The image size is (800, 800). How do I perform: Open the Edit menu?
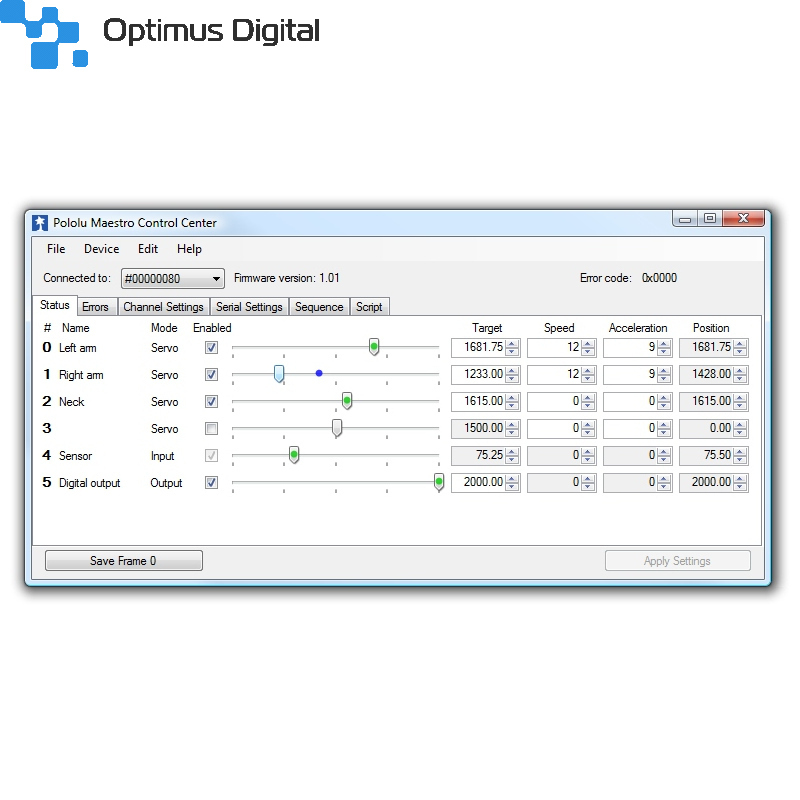[x=148, y=249]
